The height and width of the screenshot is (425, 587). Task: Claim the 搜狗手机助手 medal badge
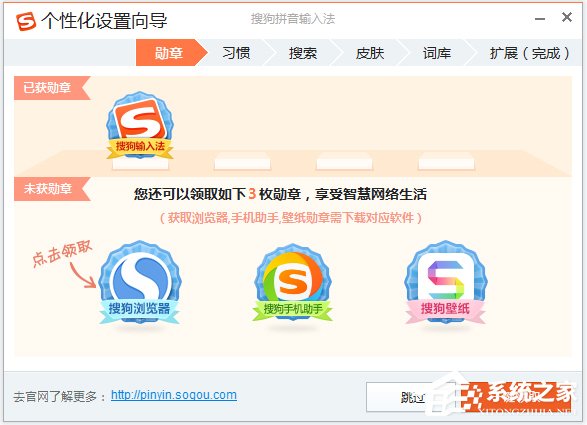(293, 283)
